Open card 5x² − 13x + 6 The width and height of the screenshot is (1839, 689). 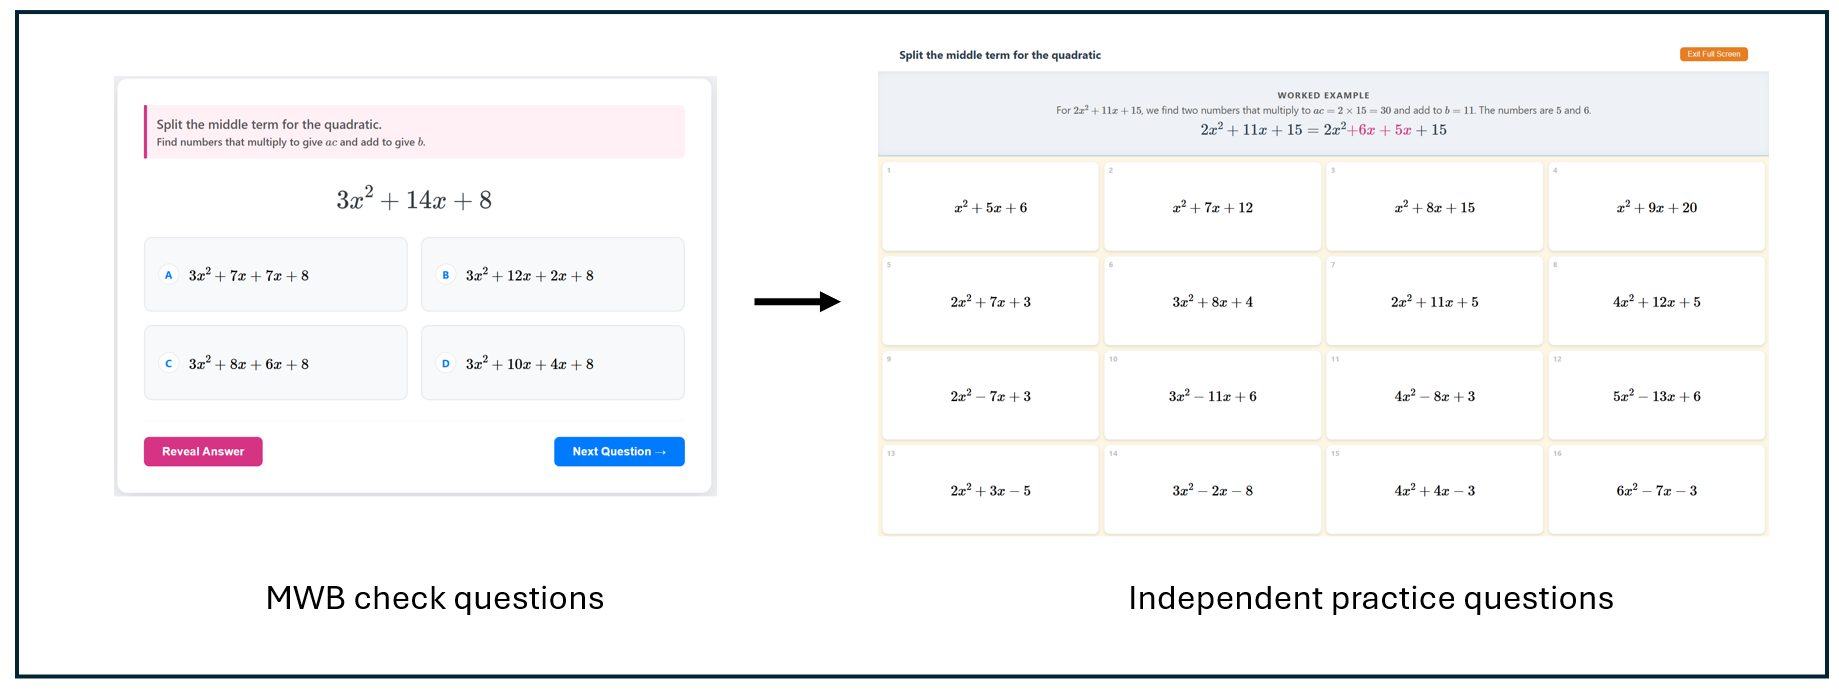point(1656,396)
